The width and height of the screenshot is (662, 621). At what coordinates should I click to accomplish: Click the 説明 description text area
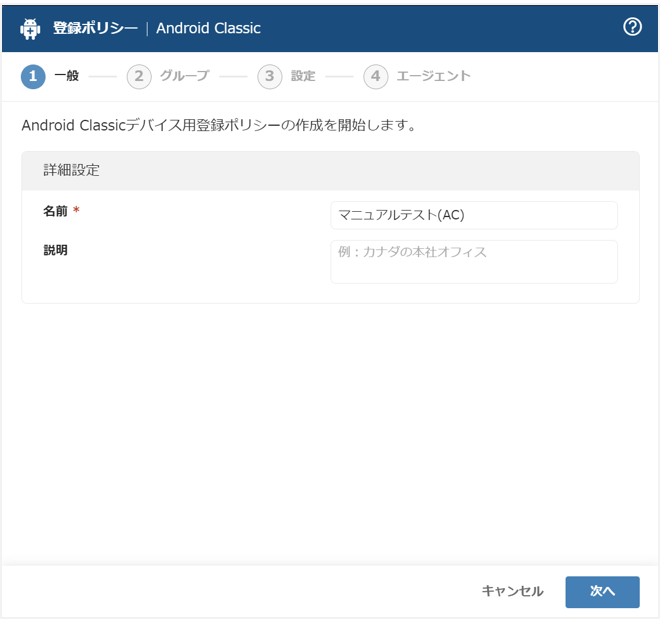(474, 262)
